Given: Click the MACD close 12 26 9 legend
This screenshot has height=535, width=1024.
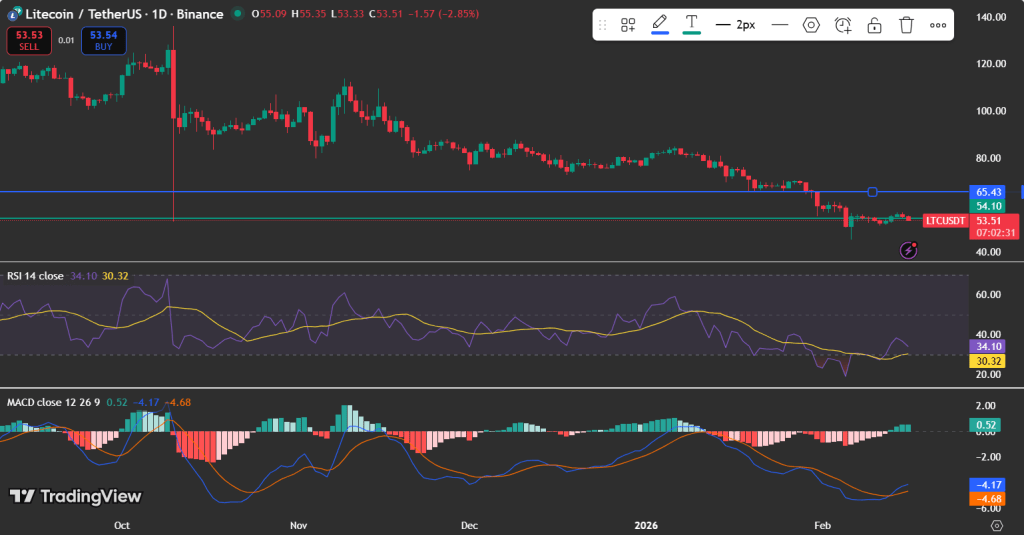Looking at the screenshot, I should pyautogui.click(x=54, y=402).
